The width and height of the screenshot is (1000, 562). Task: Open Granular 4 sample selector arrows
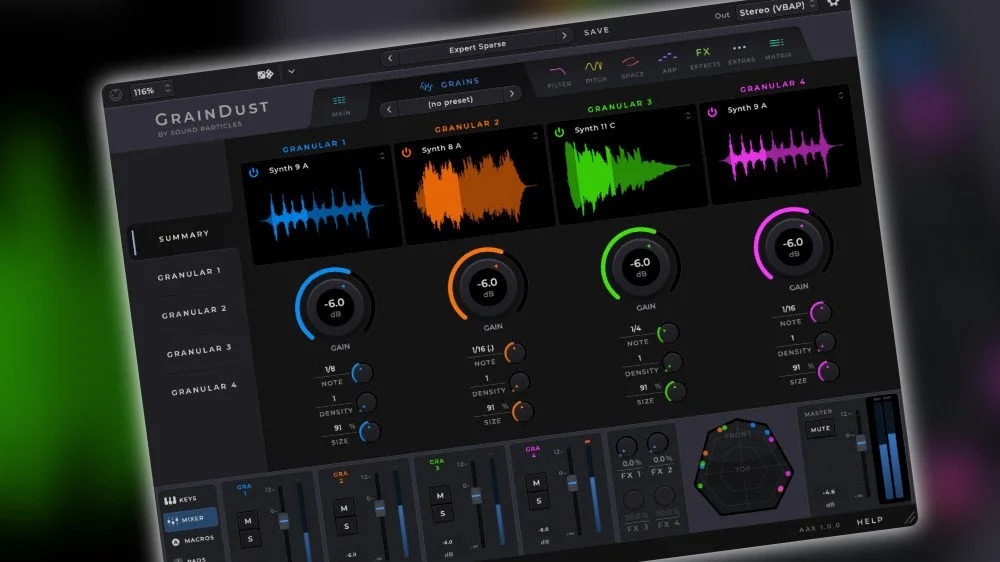[x=841, y=96]
